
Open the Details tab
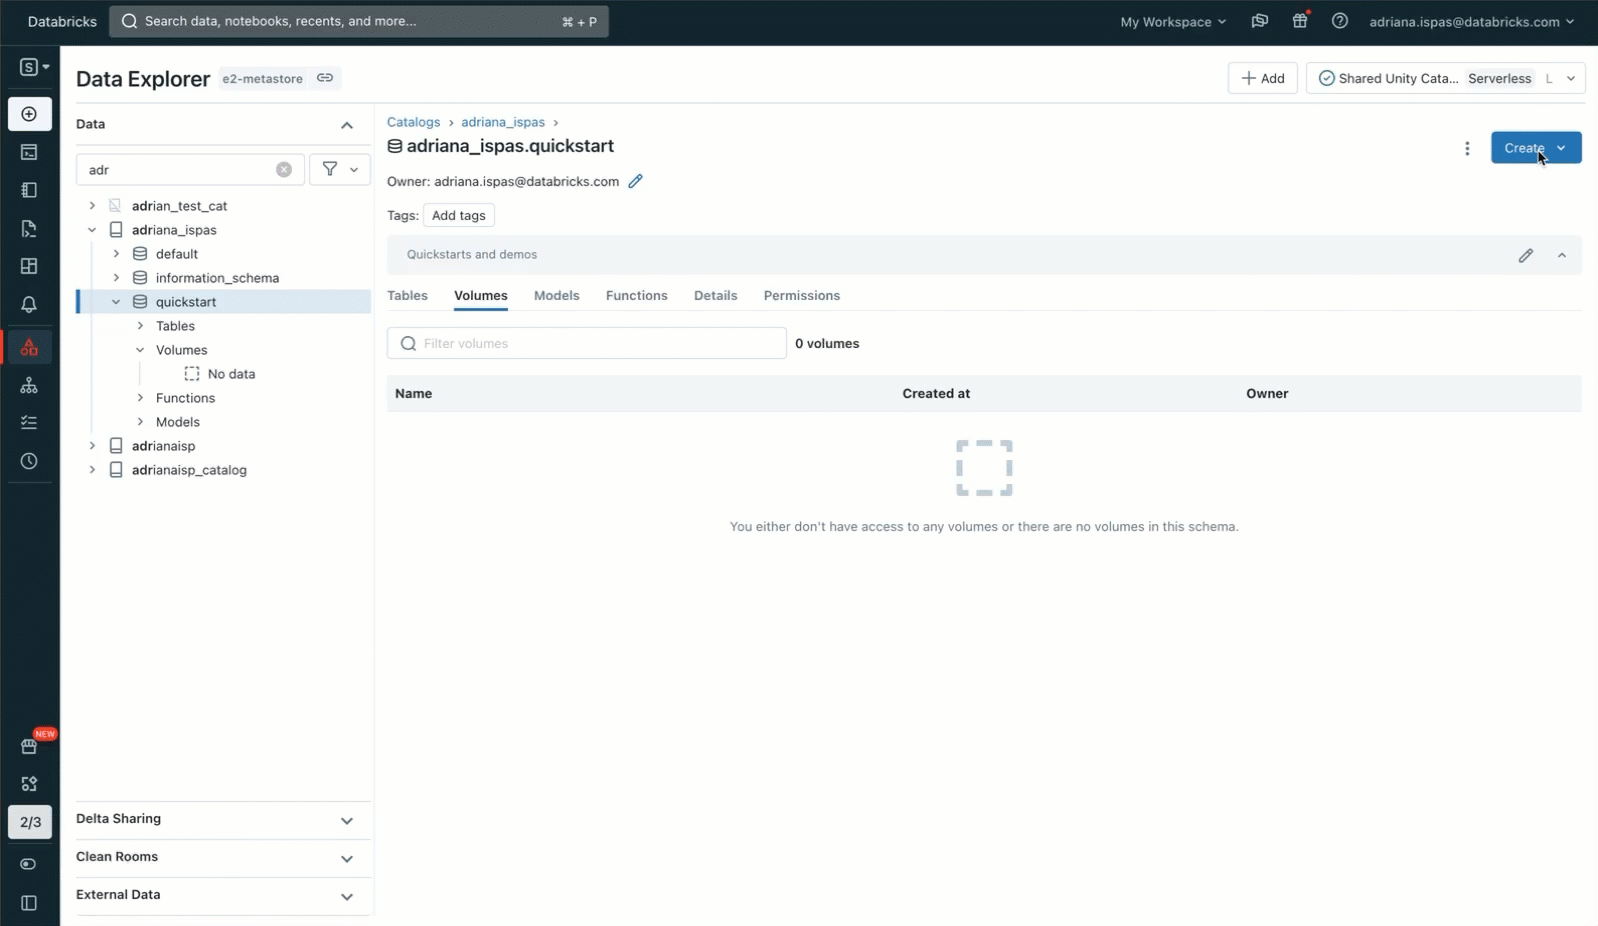pyautogui.click(x=716, y=296)
